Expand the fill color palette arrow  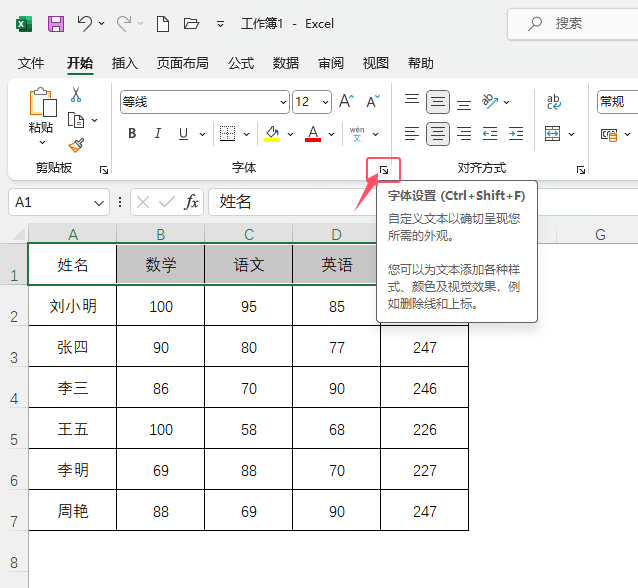291,134
